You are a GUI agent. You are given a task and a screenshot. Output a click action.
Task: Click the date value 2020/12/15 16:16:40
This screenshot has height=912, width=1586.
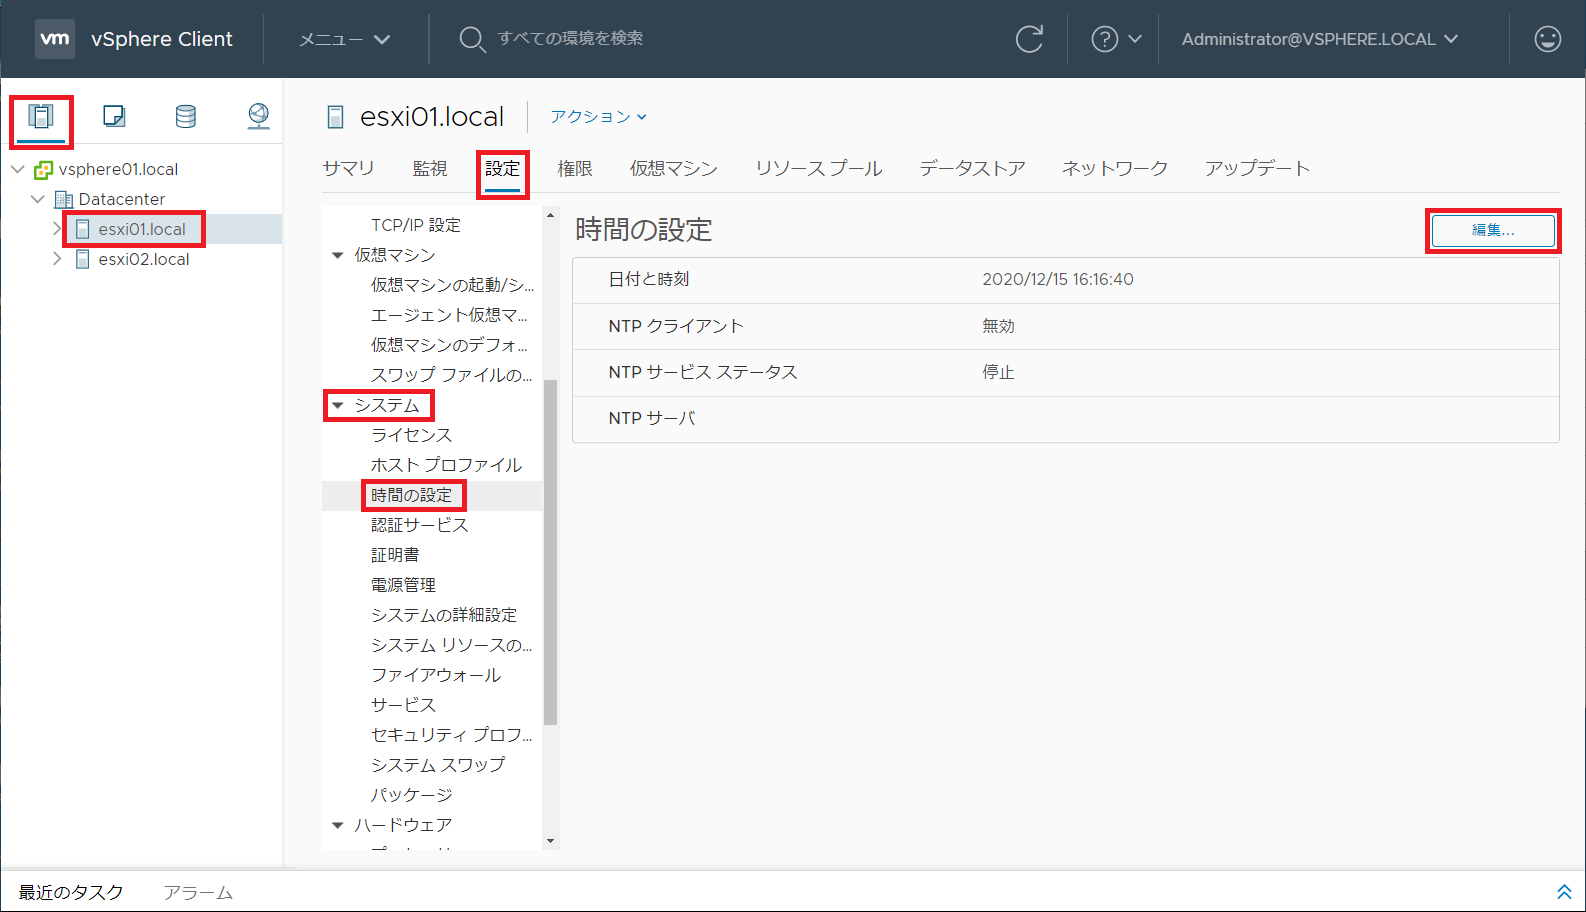pos(1058,280)
